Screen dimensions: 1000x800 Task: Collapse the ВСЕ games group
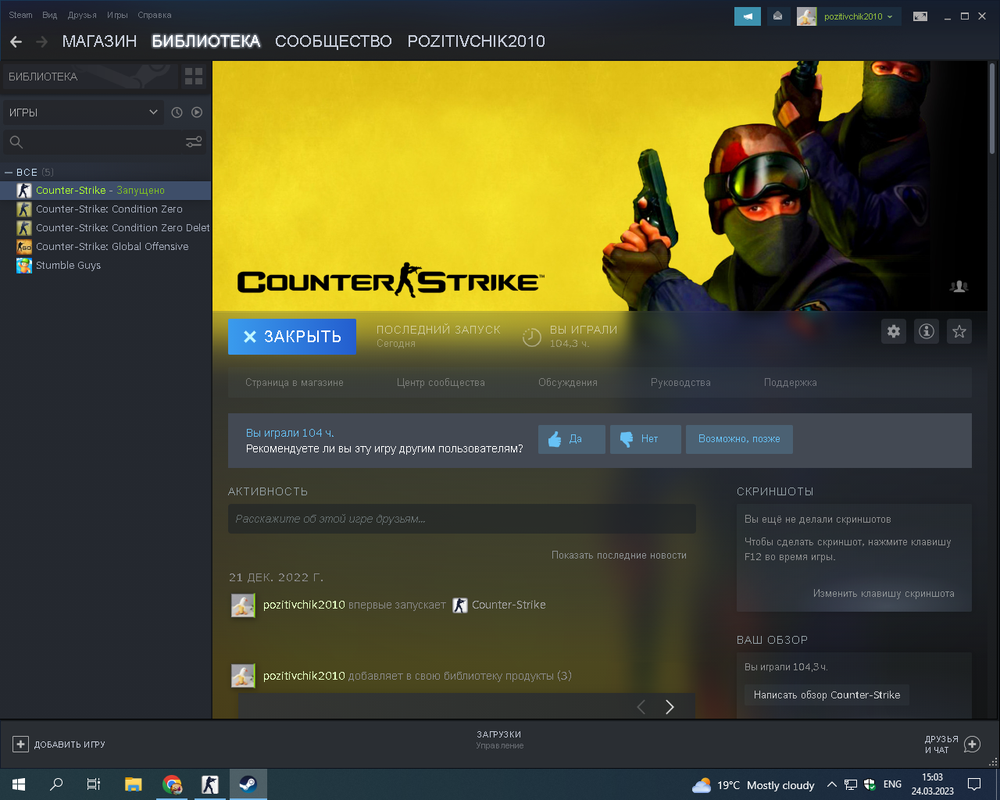[x=9, y=172]
